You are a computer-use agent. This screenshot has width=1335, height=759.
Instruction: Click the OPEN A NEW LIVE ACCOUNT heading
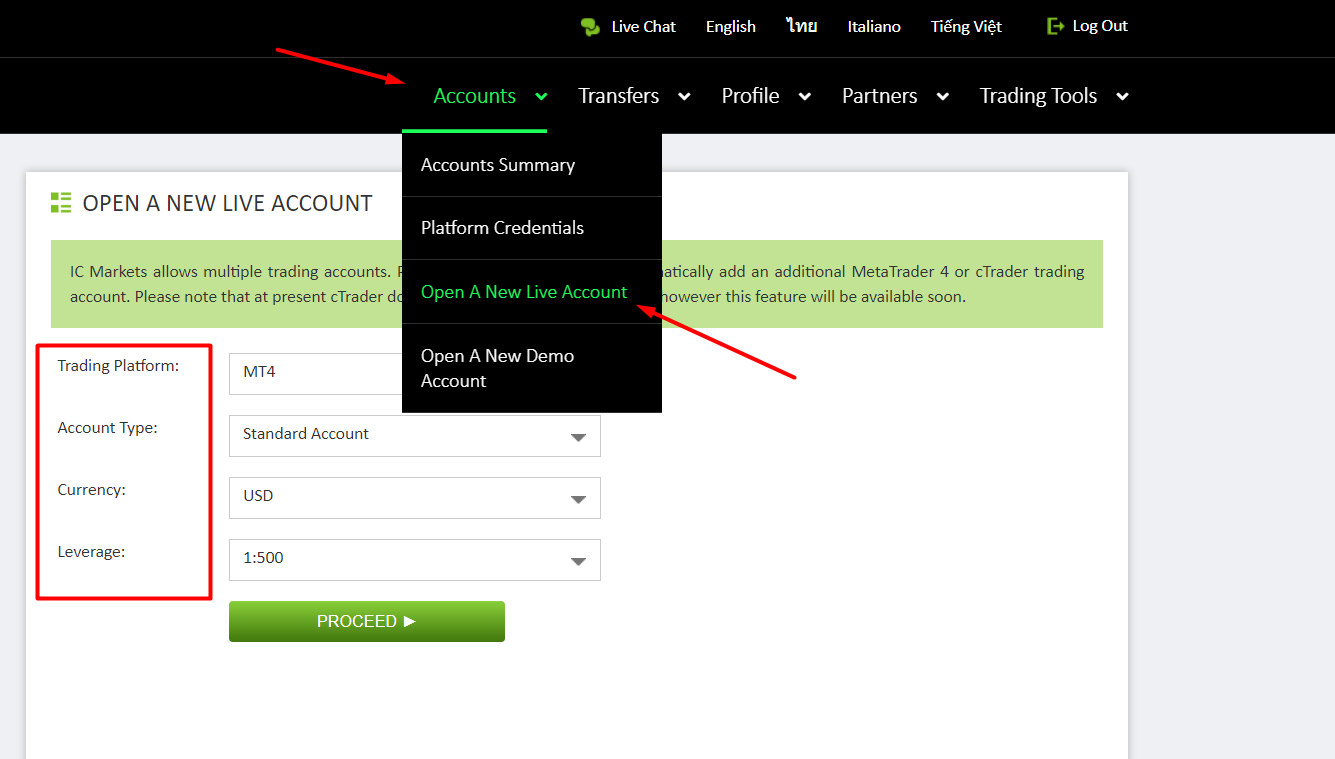click(227, 204)
